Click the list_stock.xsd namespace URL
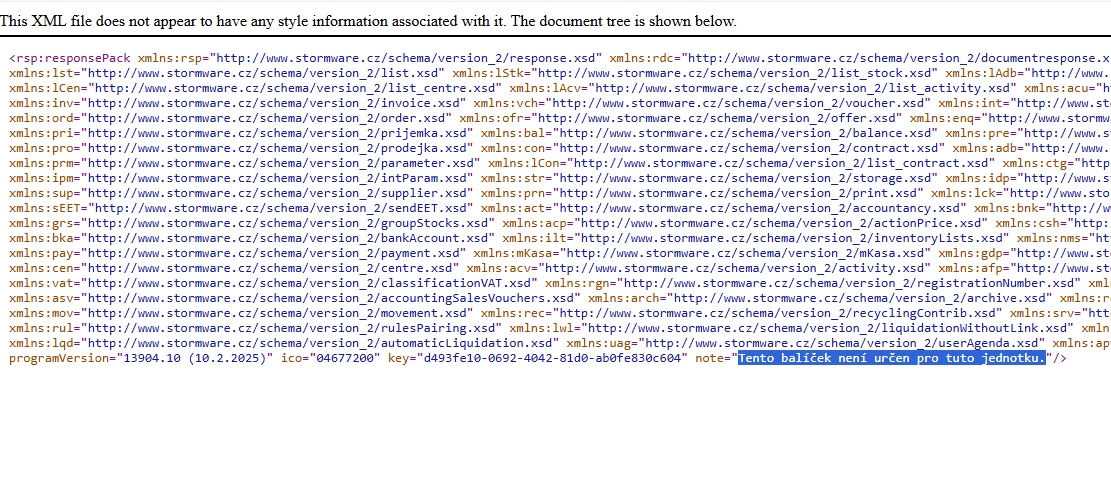This screenshot has height=483, width=1111. [737, 73]
